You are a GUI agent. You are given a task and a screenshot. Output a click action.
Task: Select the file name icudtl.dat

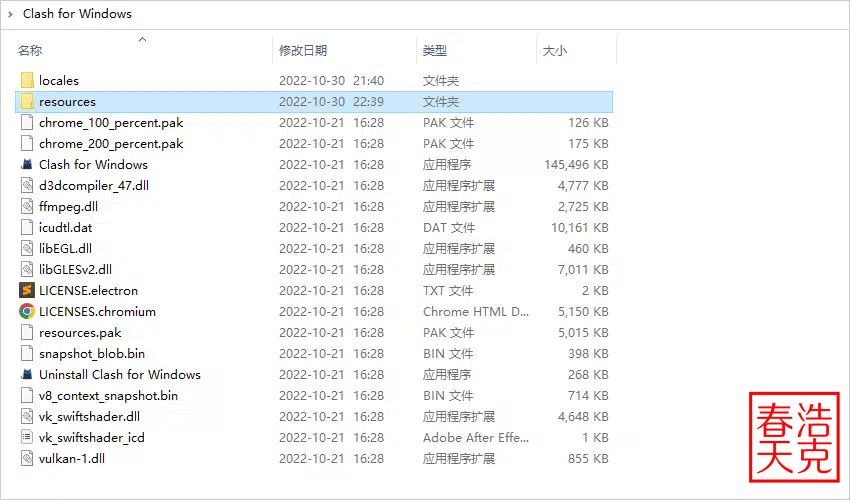tap(66, 227)
